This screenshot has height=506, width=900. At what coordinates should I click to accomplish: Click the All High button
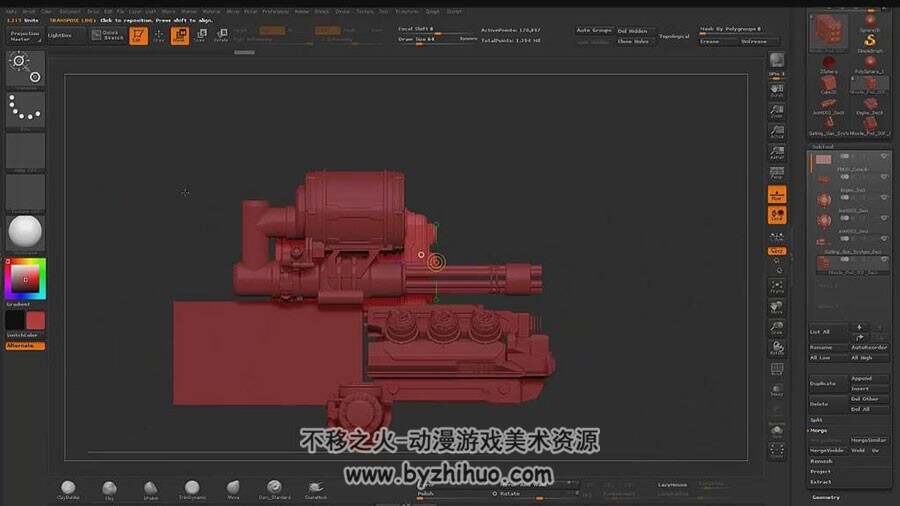(x=870, y=358)
